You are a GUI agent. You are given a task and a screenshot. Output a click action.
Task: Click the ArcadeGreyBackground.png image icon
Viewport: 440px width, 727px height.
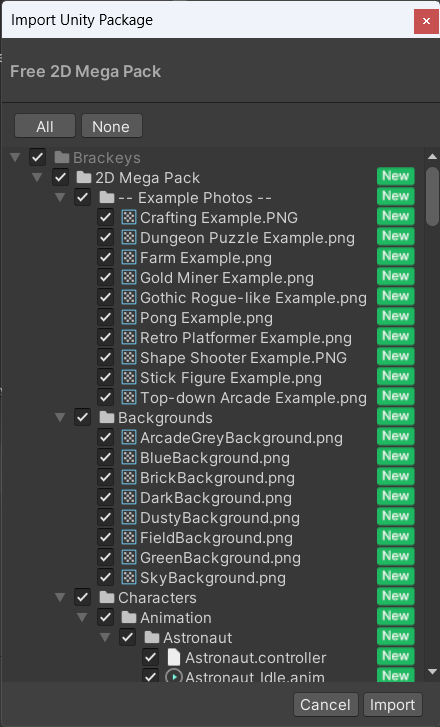point(128,437)
